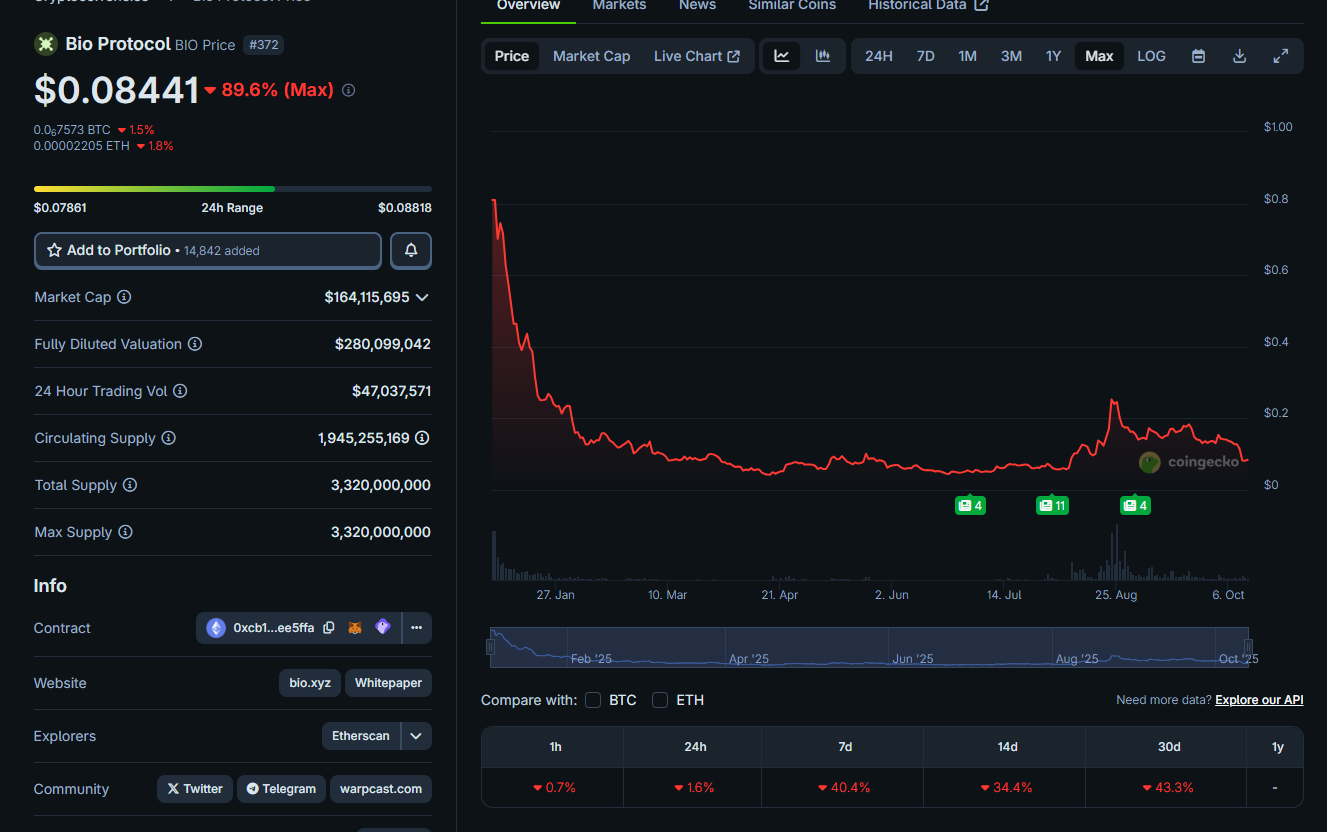
Task: Click the purple wallet gem icon
Action: click(382, 628)
